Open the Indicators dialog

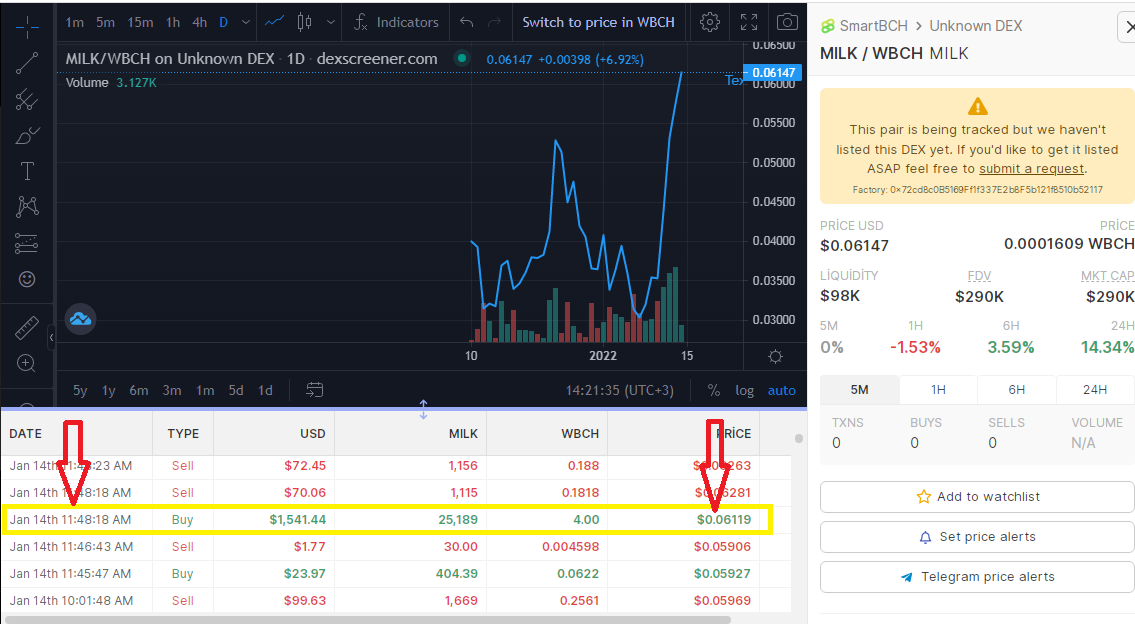(x=397, y=22)
